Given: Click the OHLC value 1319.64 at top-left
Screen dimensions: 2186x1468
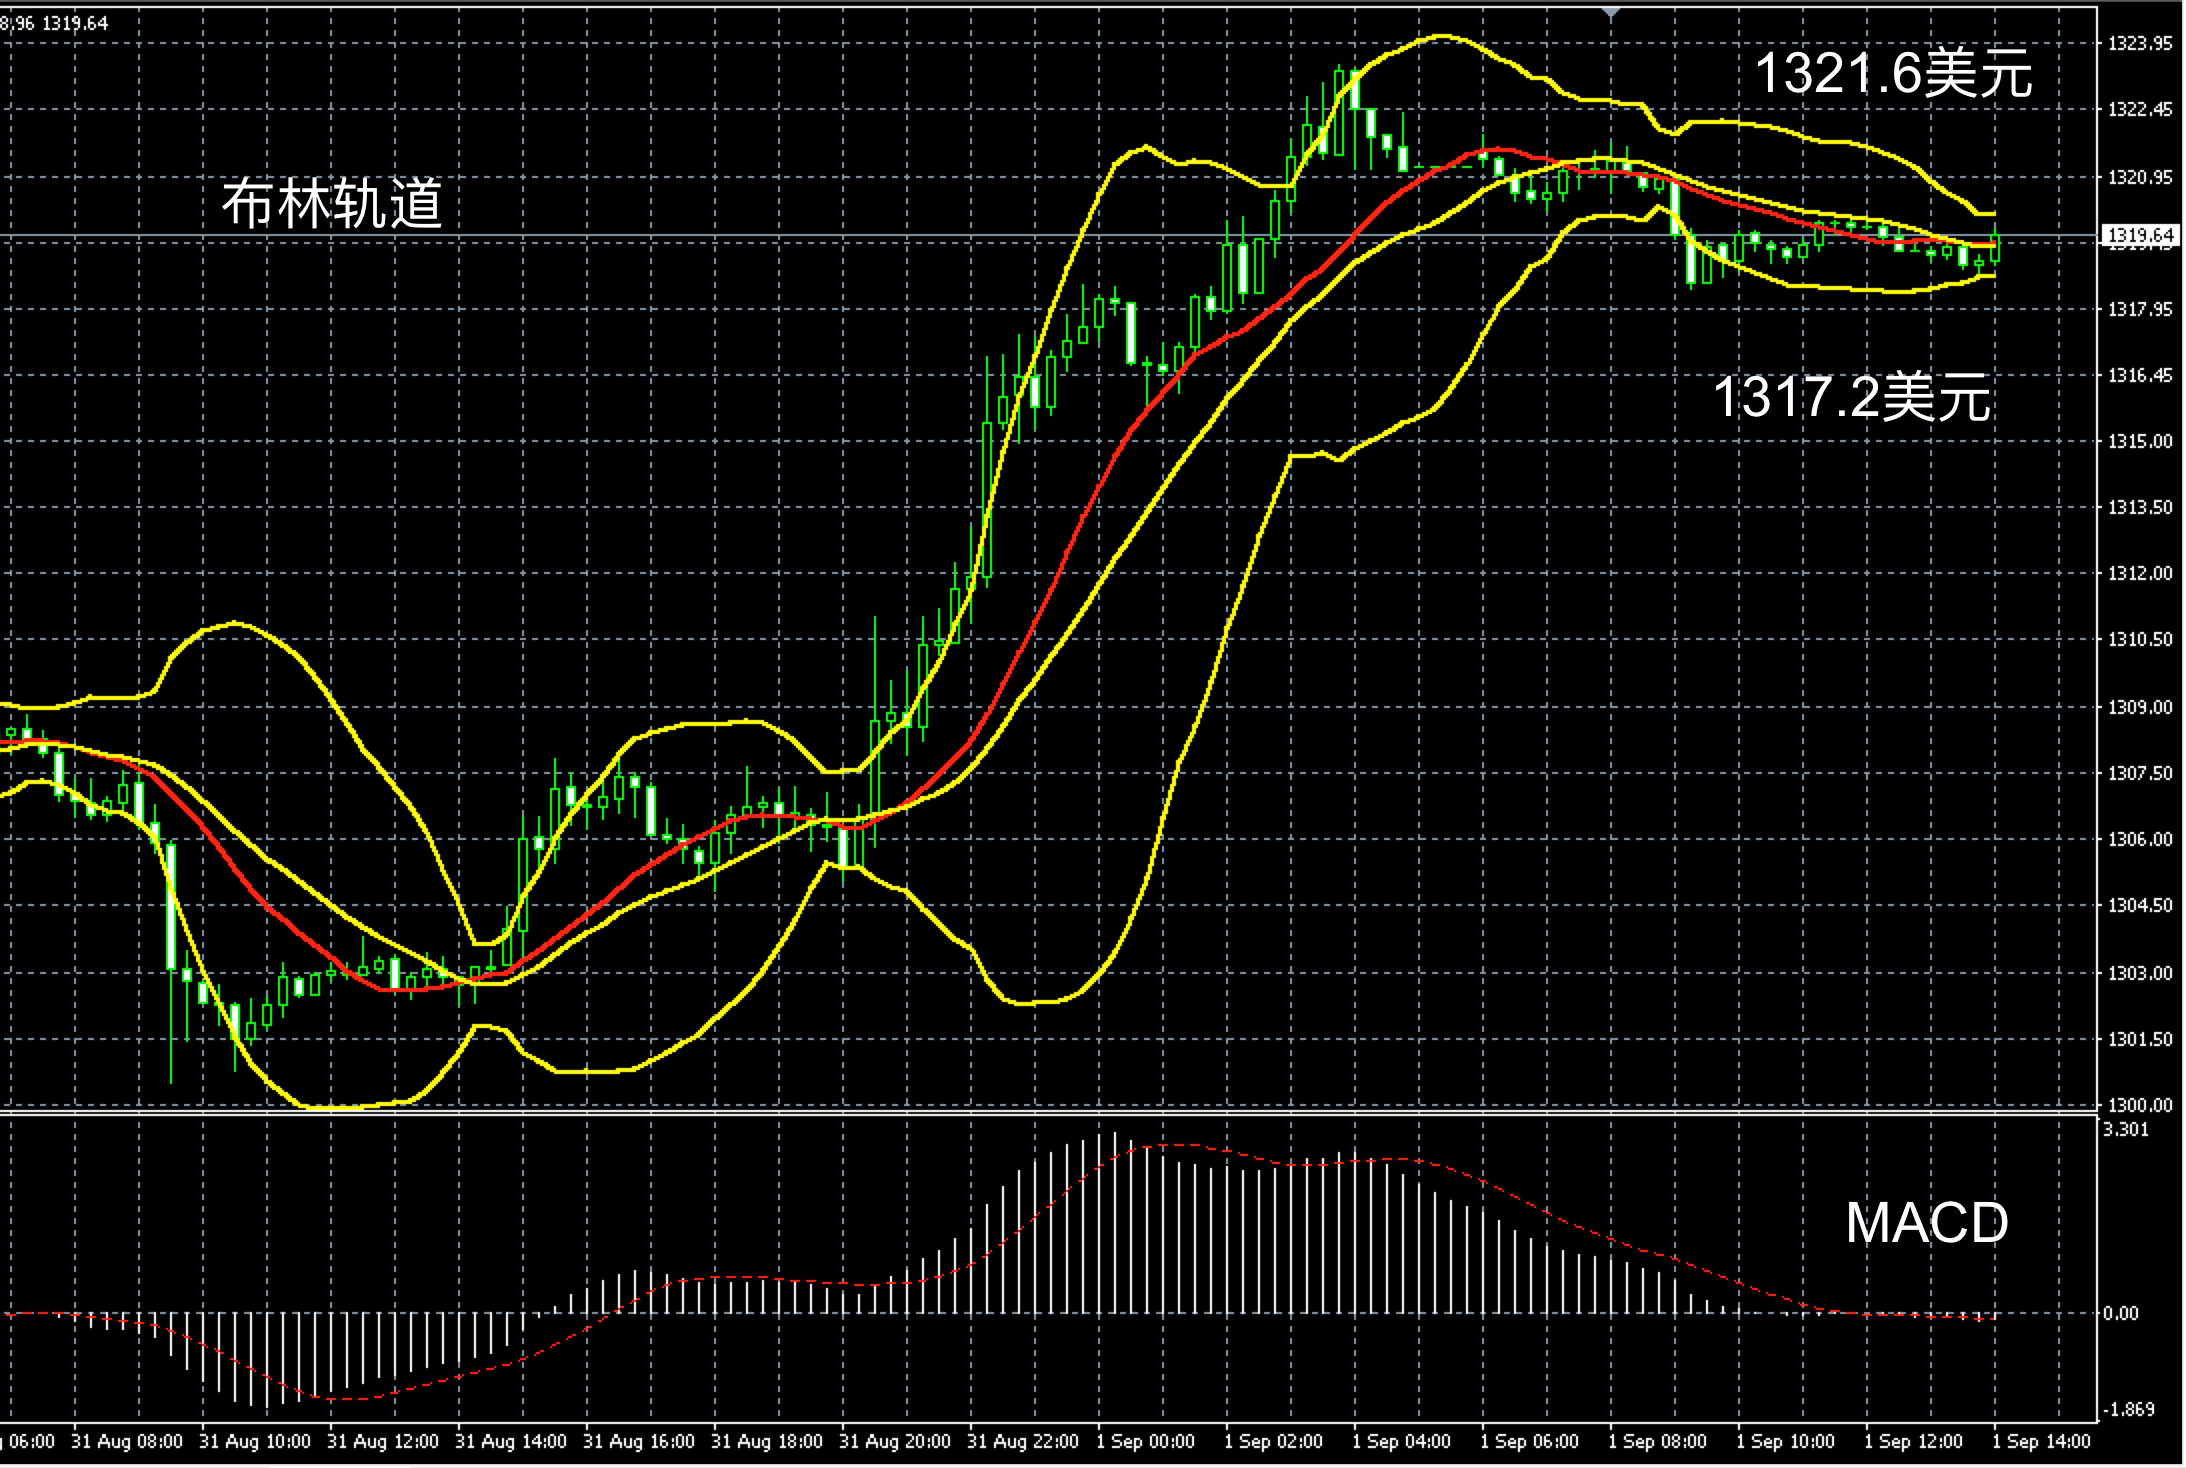Looking at the screenshot, I should pos(75,23).
